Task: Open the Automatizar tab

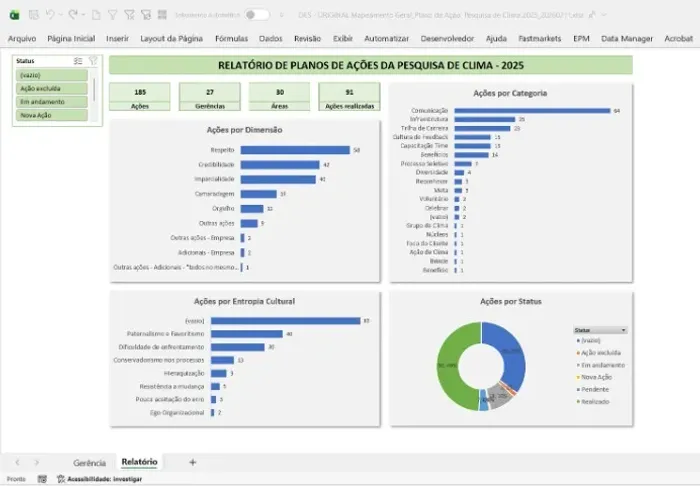Action: (x=387, y=38)
